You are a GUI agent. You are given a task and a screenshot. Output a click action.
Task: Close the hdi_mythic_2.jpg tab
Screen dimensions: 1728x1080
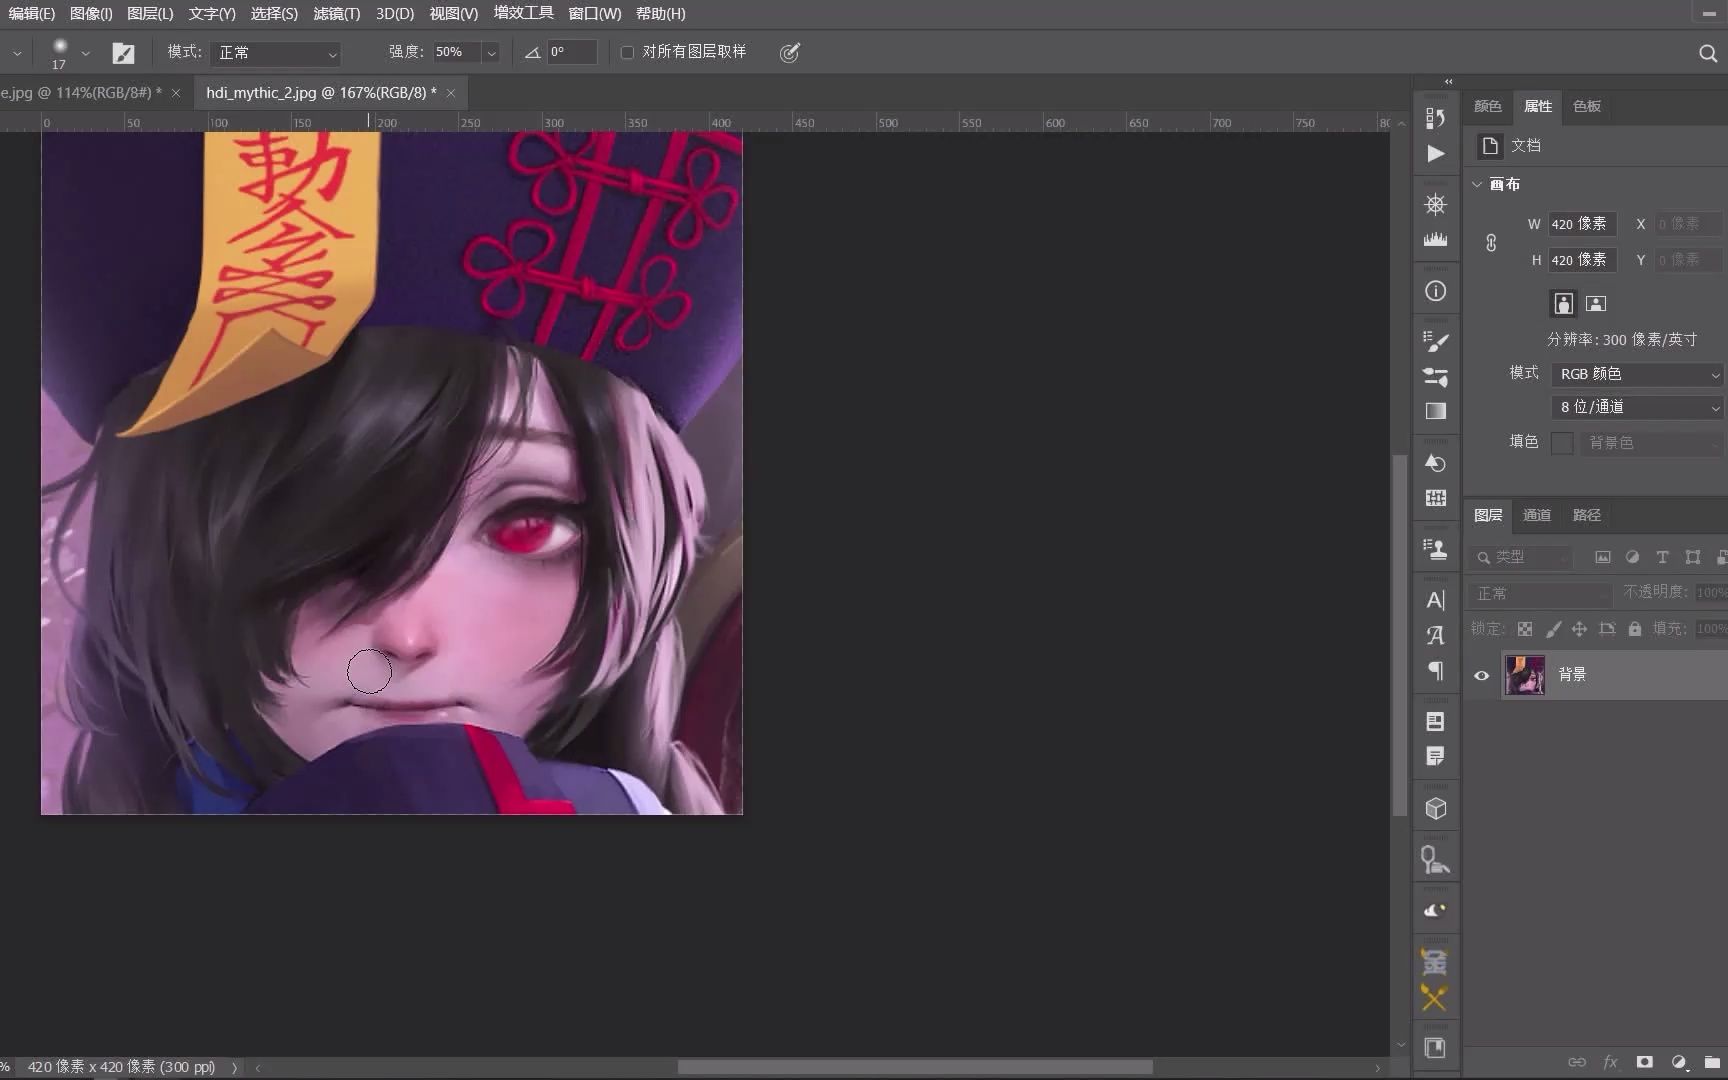click(x=451, y=93)
